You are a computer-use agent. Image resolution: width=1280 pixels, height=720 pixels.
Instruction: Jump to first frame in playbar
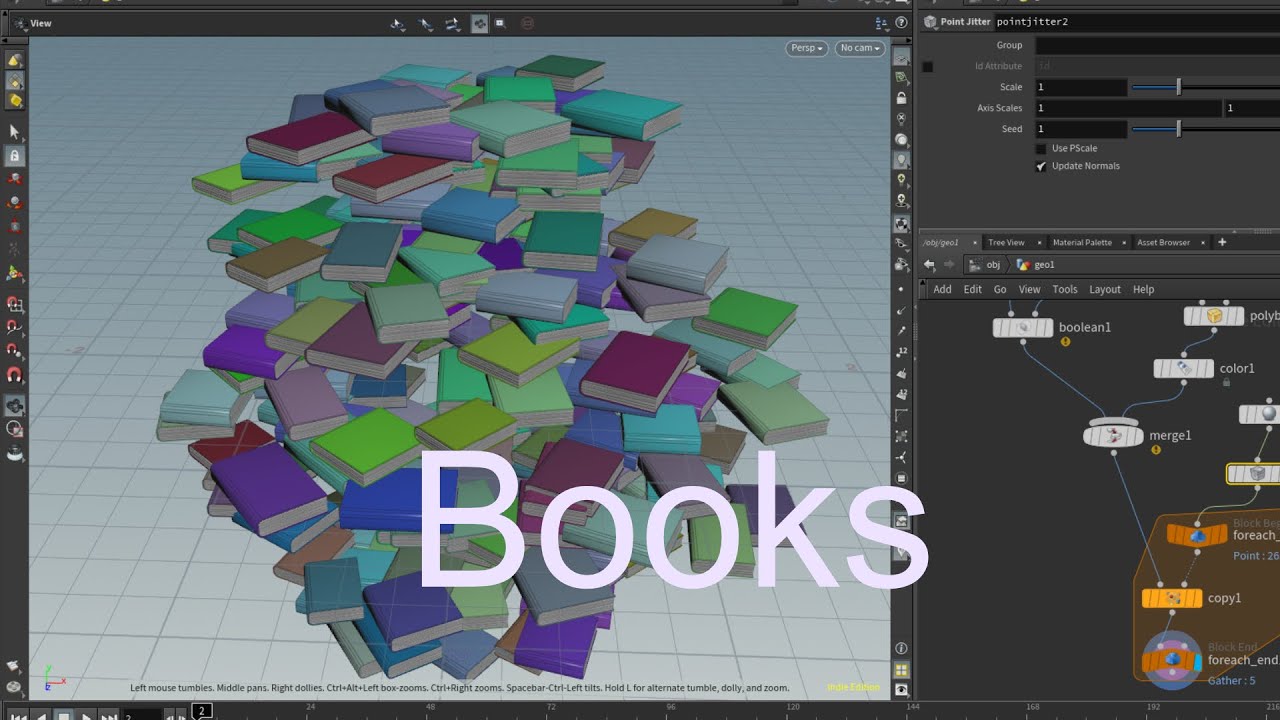click(x=19, y=716)
